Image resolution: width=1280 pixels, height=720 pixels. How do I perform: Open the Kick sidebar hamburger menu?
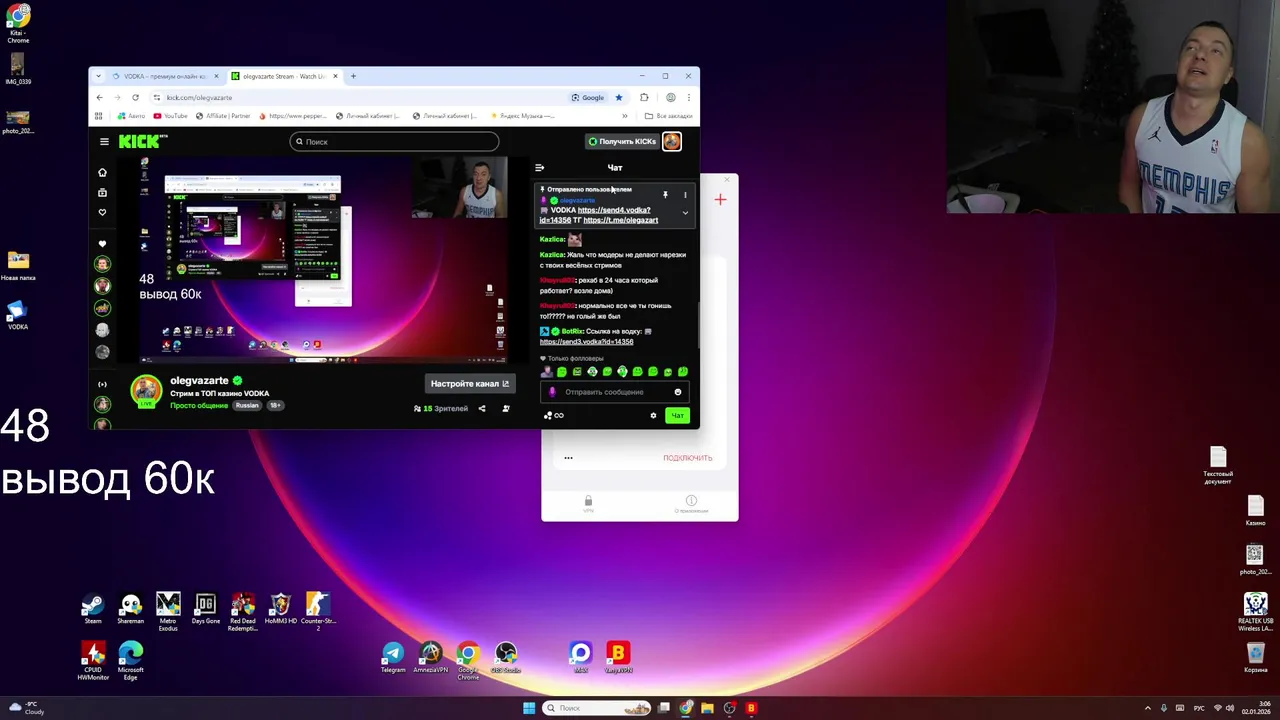[104, 141]
